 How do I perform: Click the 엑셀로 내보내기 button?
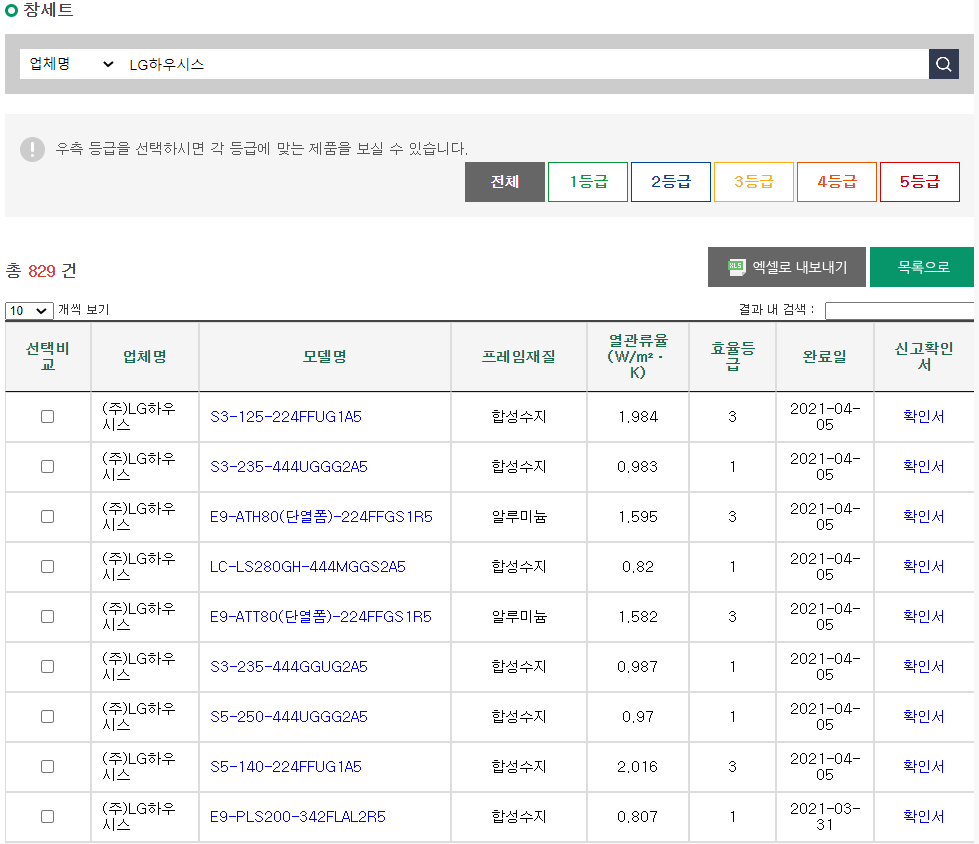[x=787, y=267]
